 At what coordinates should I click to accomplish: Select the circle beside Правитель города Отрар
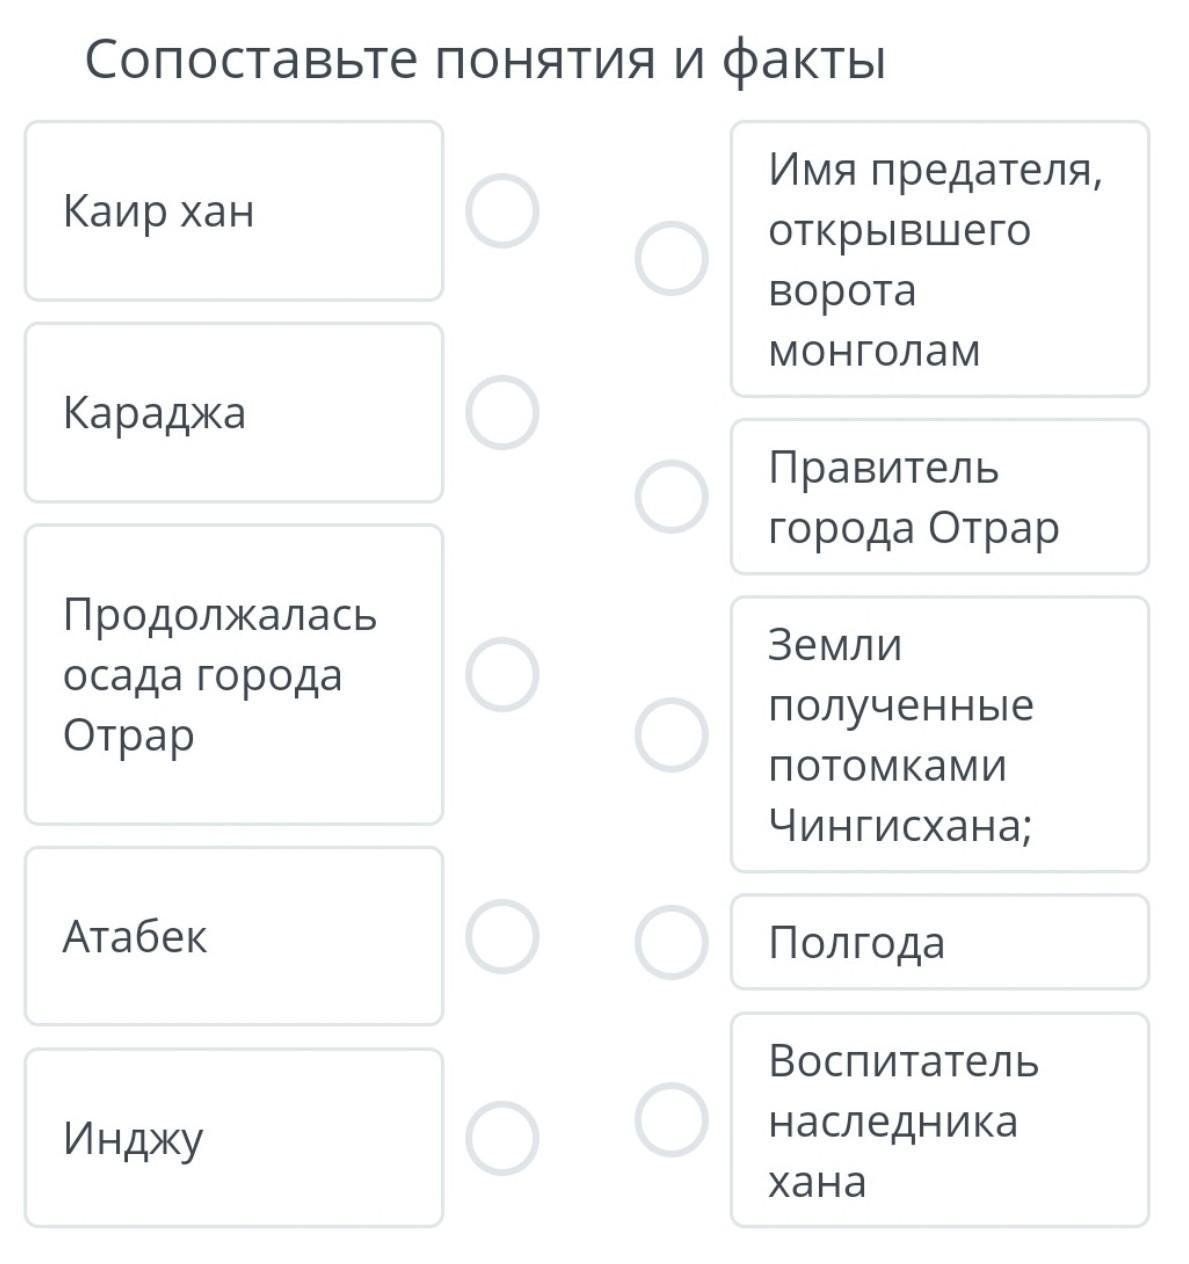[x=672, y=496]
